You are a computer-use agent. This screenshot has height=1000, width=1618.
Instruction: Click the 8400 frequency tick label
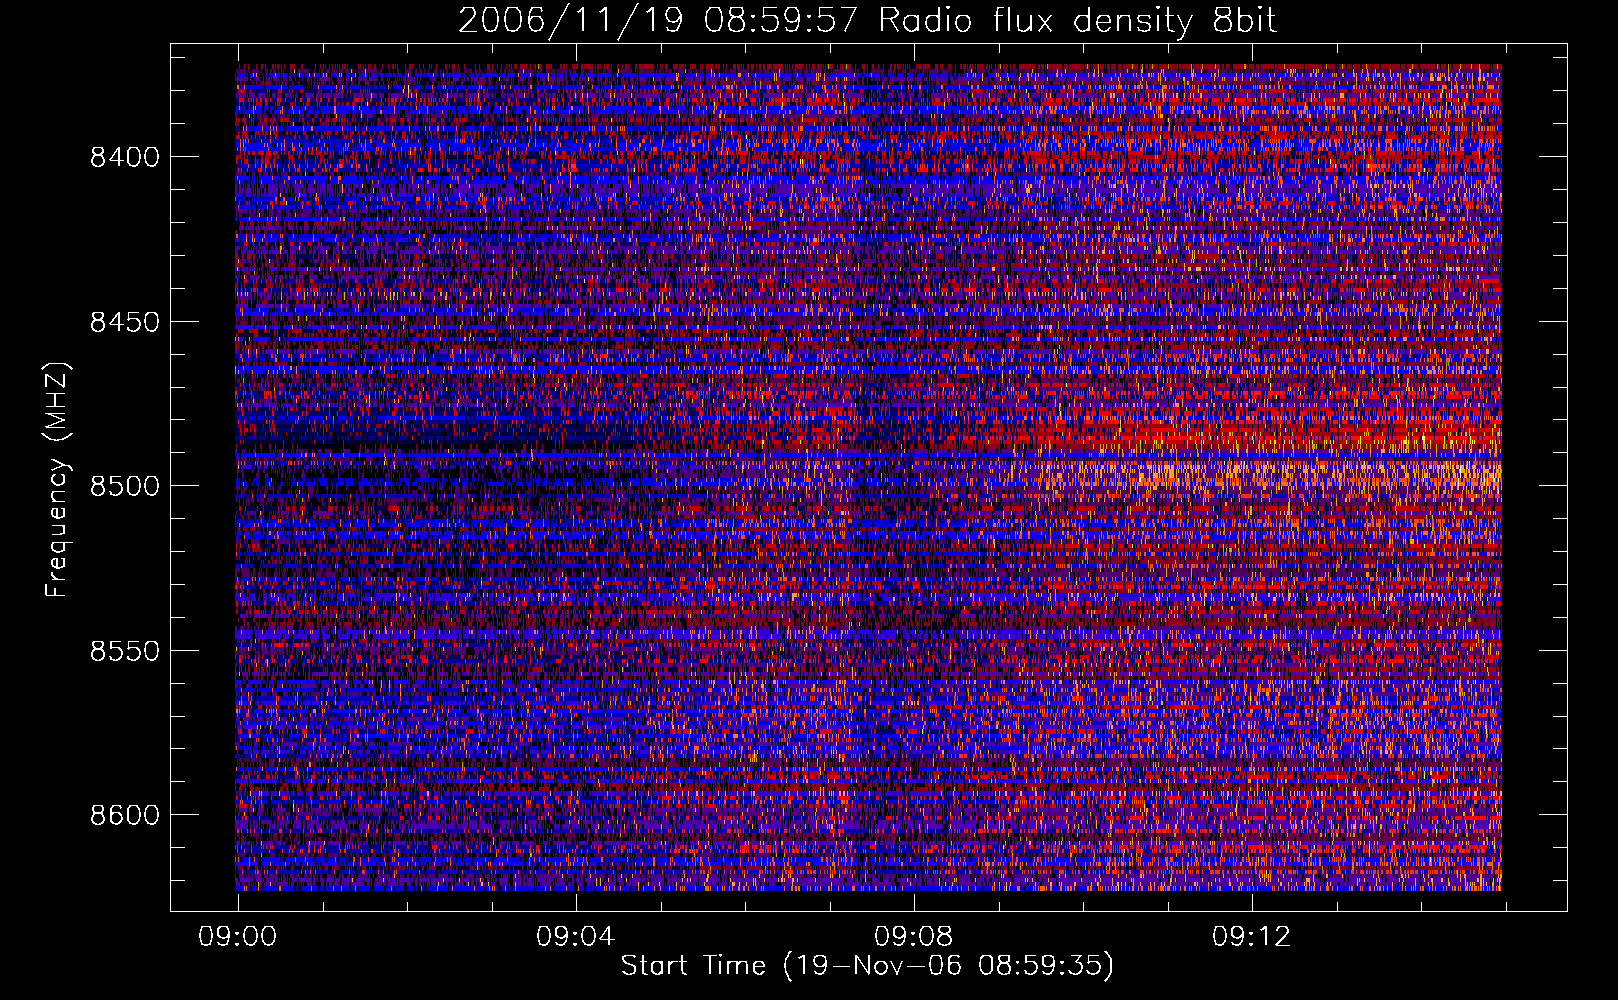click(x=125, y=157)
